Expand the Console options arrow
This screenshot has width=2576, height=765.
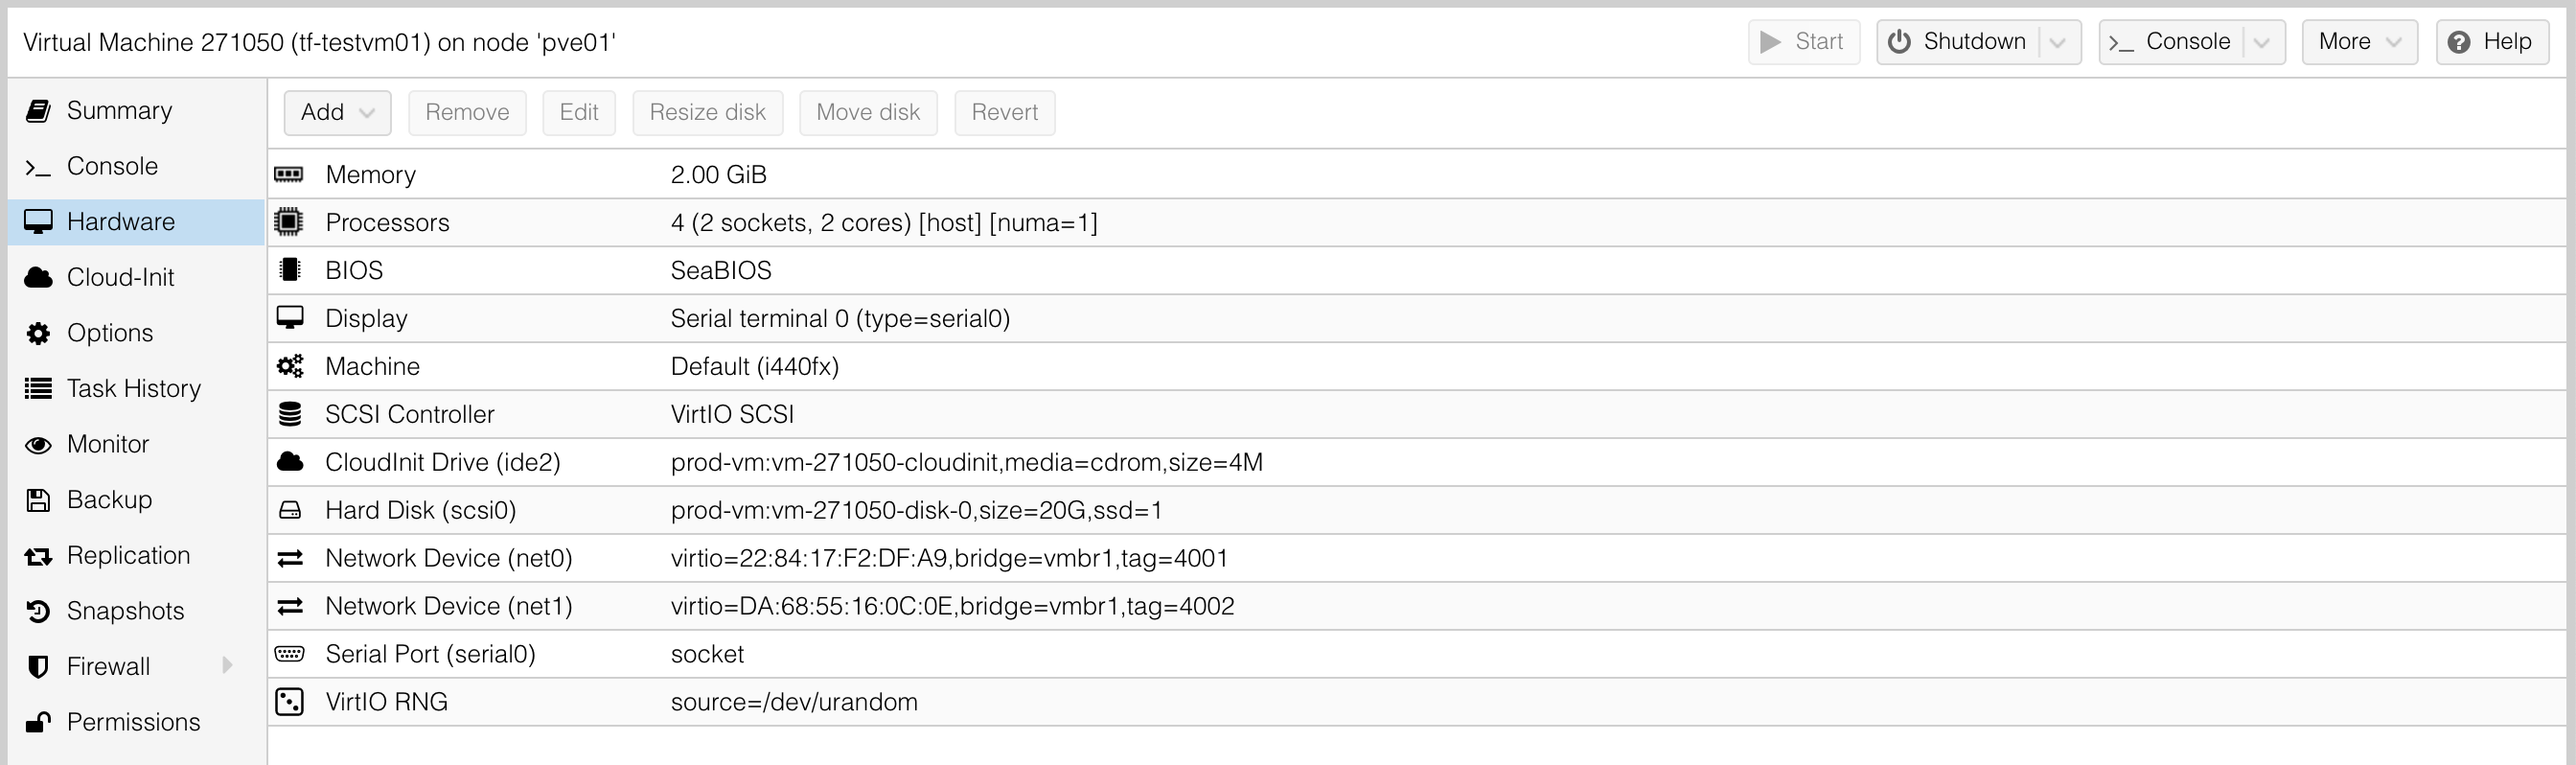point(2262,42)
